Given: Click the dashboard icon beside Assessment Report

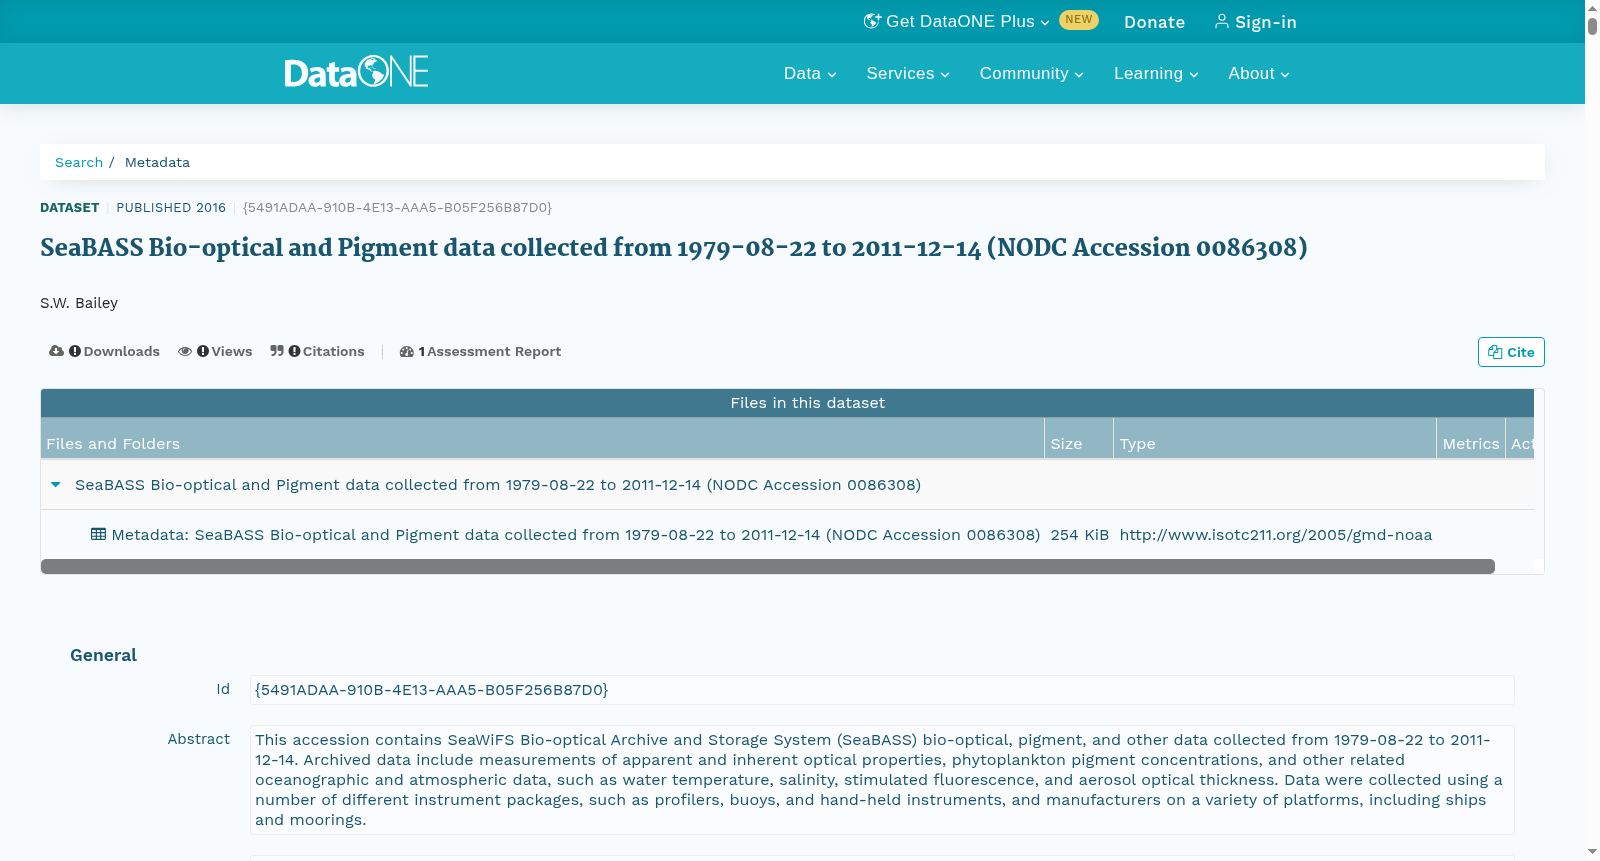Looking at the screenshot, I should [406, 351].
